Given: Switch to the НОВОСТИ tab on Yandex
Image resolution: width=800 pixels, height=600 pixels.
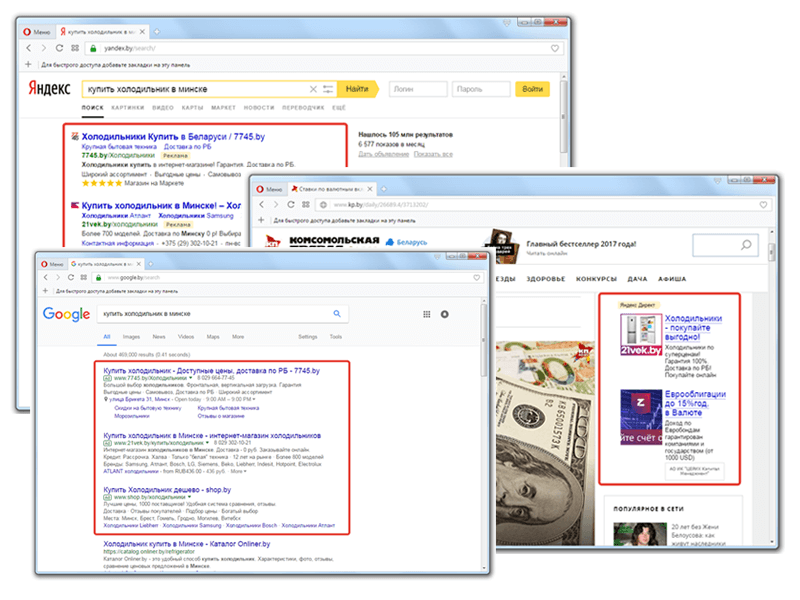Looking at the screenshot, I should 259,108.
